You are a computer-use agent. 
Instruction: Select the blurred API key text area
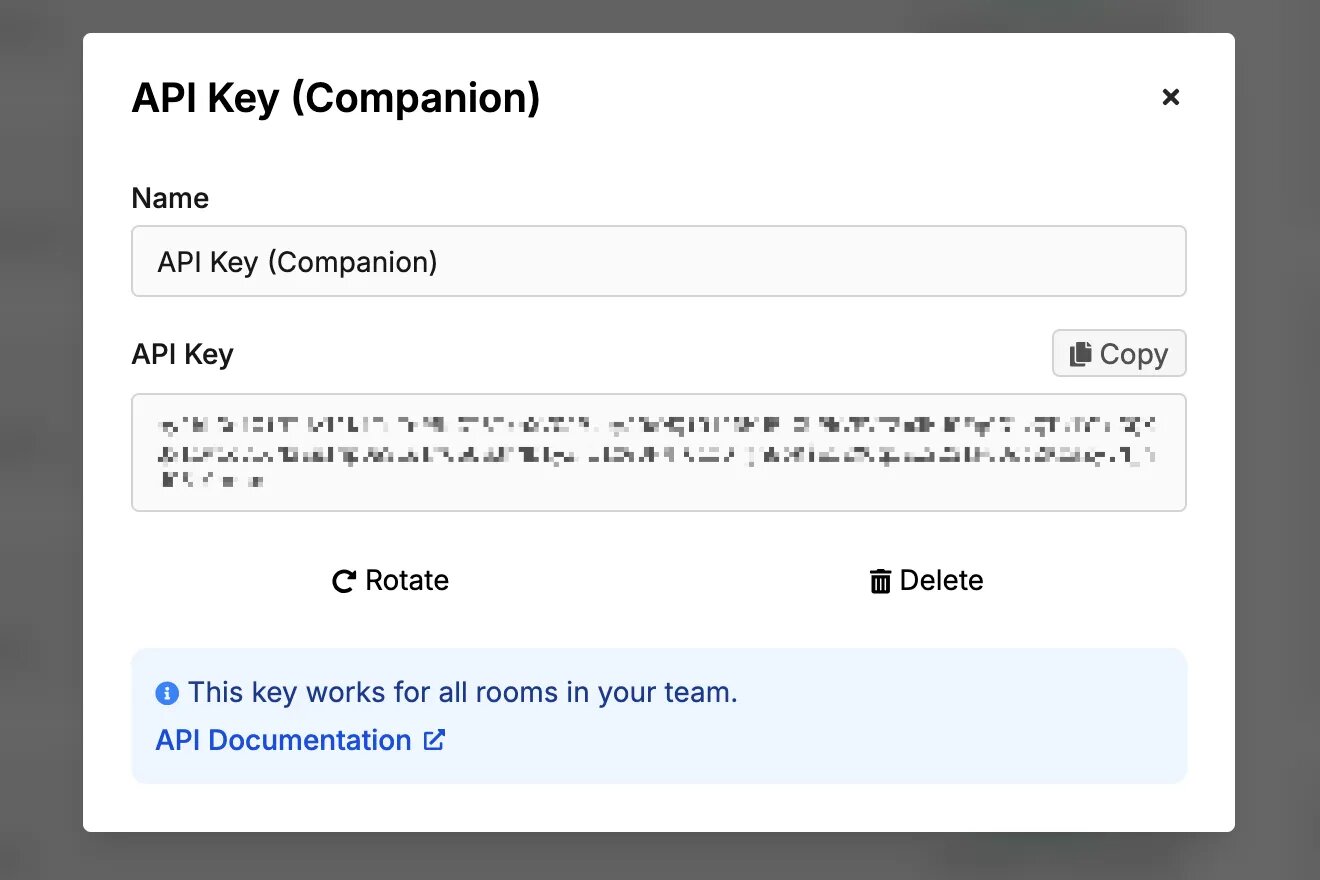click(658, 452)
